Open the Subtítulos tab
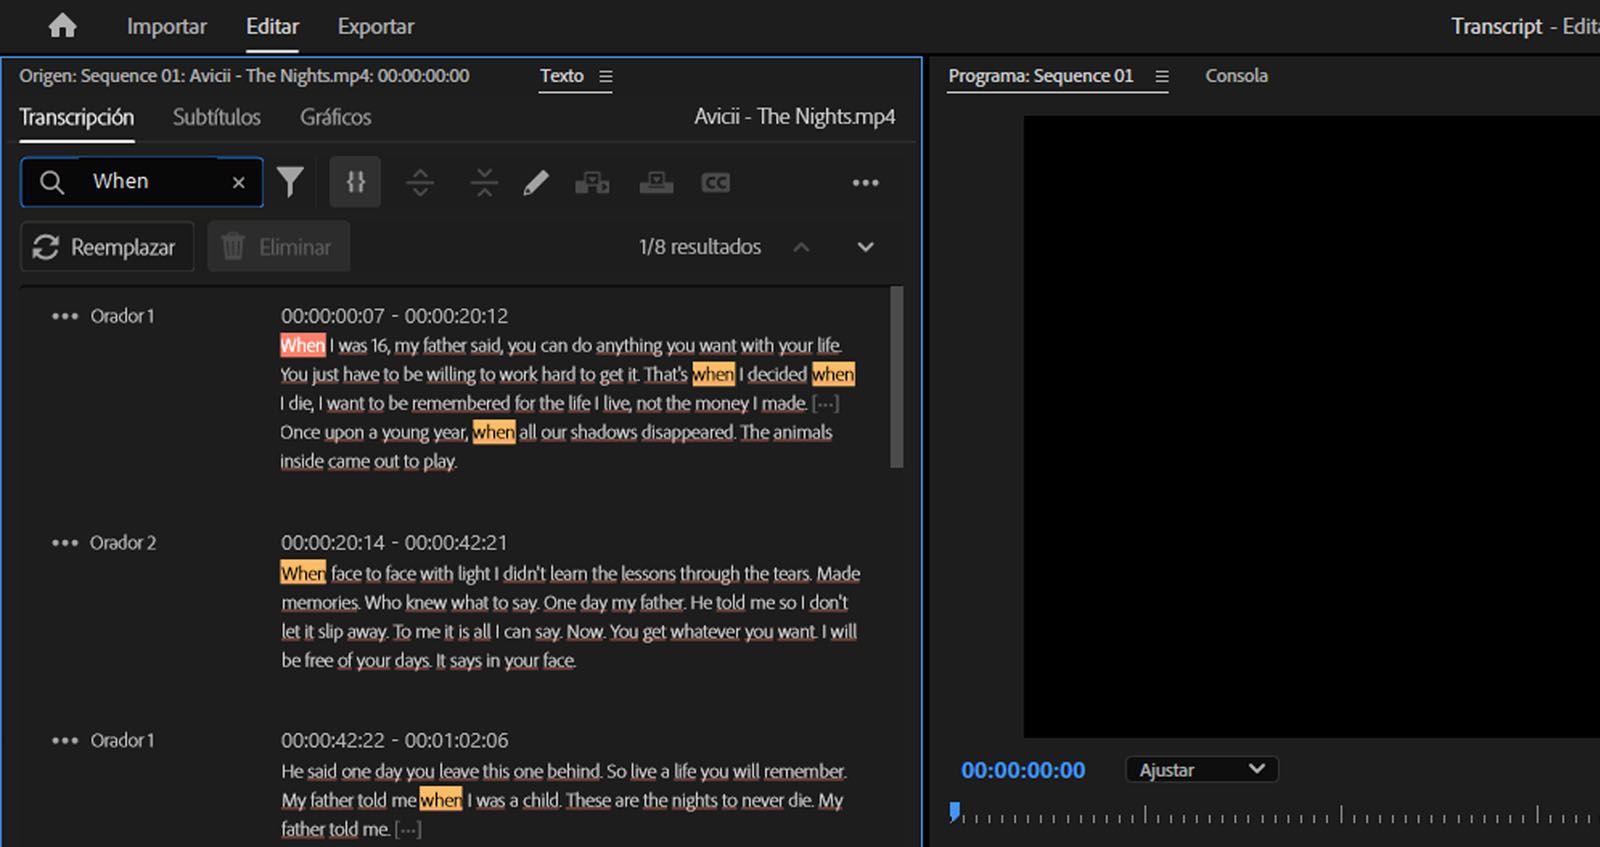Viewport: 1600px width, 847px height. click(216, 117)
